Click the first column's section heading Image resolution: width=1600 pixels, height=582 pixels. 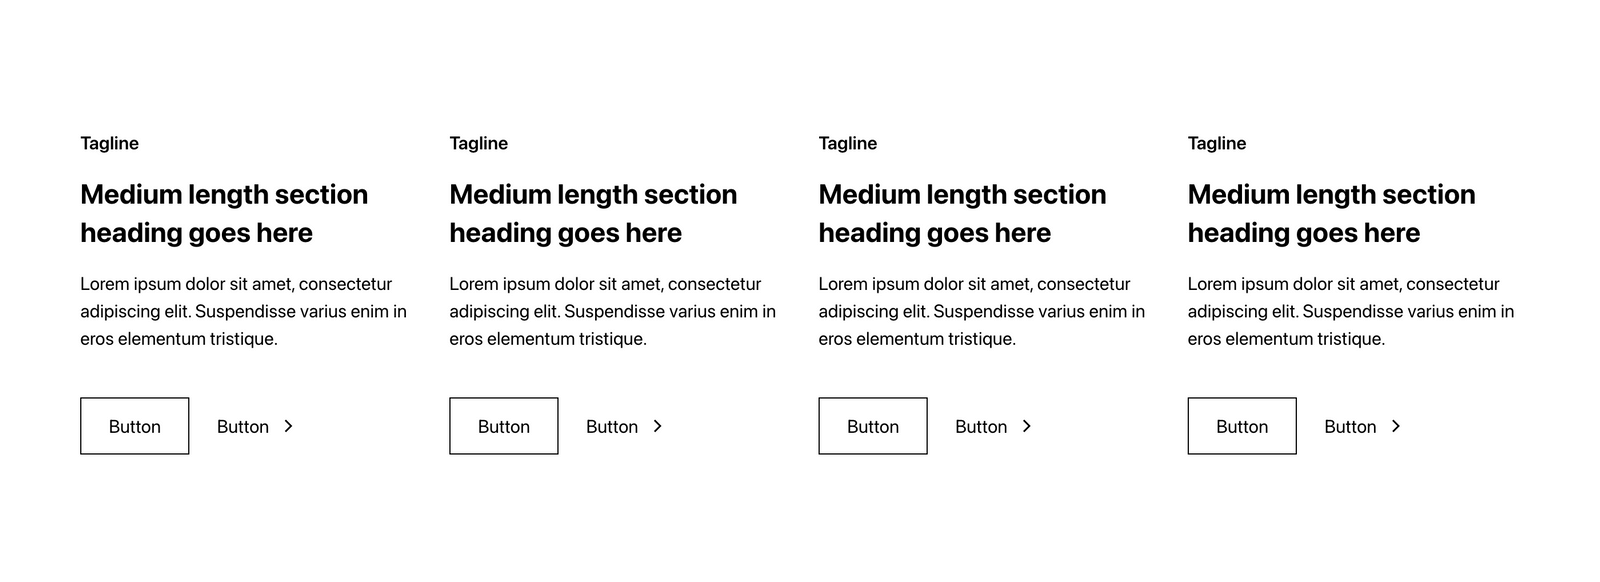pos(224,213)
